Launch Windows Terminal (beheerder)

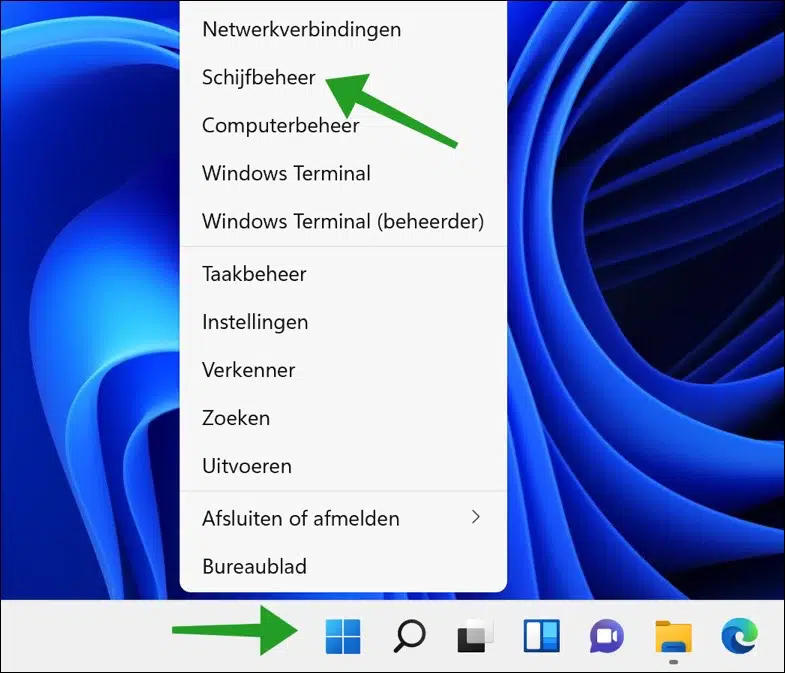pos(343,221)
